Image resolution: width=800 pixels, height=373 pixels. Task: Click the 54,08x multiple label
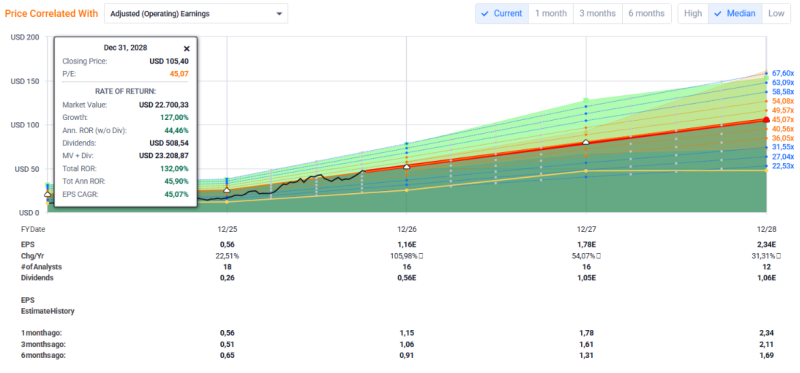point(783,102)
